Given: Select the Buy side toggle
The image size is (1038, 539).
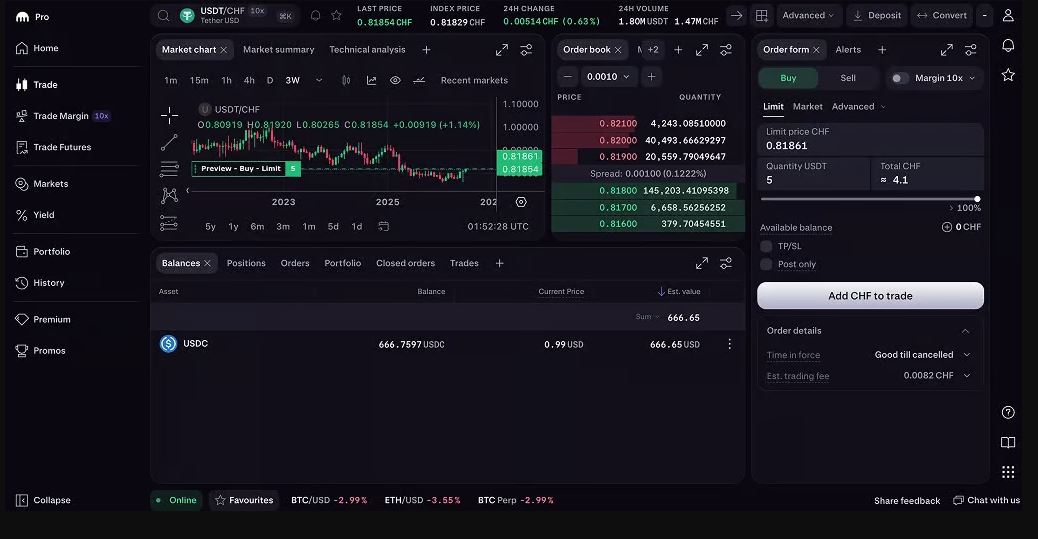Looking at the screenshot, I should click(788, 78).
